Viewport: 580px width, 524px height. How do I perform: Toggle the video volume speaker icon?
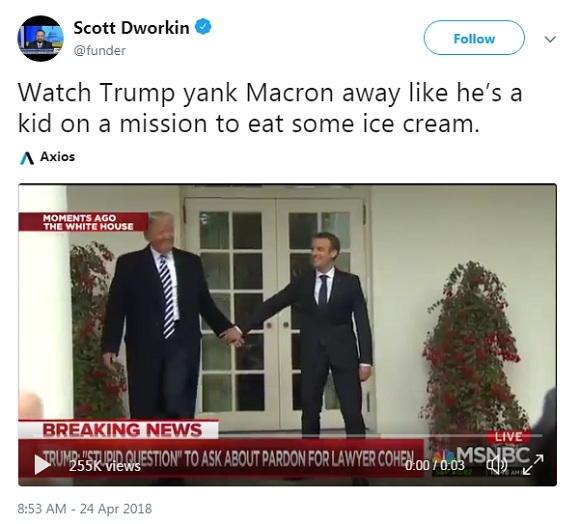click(x=498, y=465)
